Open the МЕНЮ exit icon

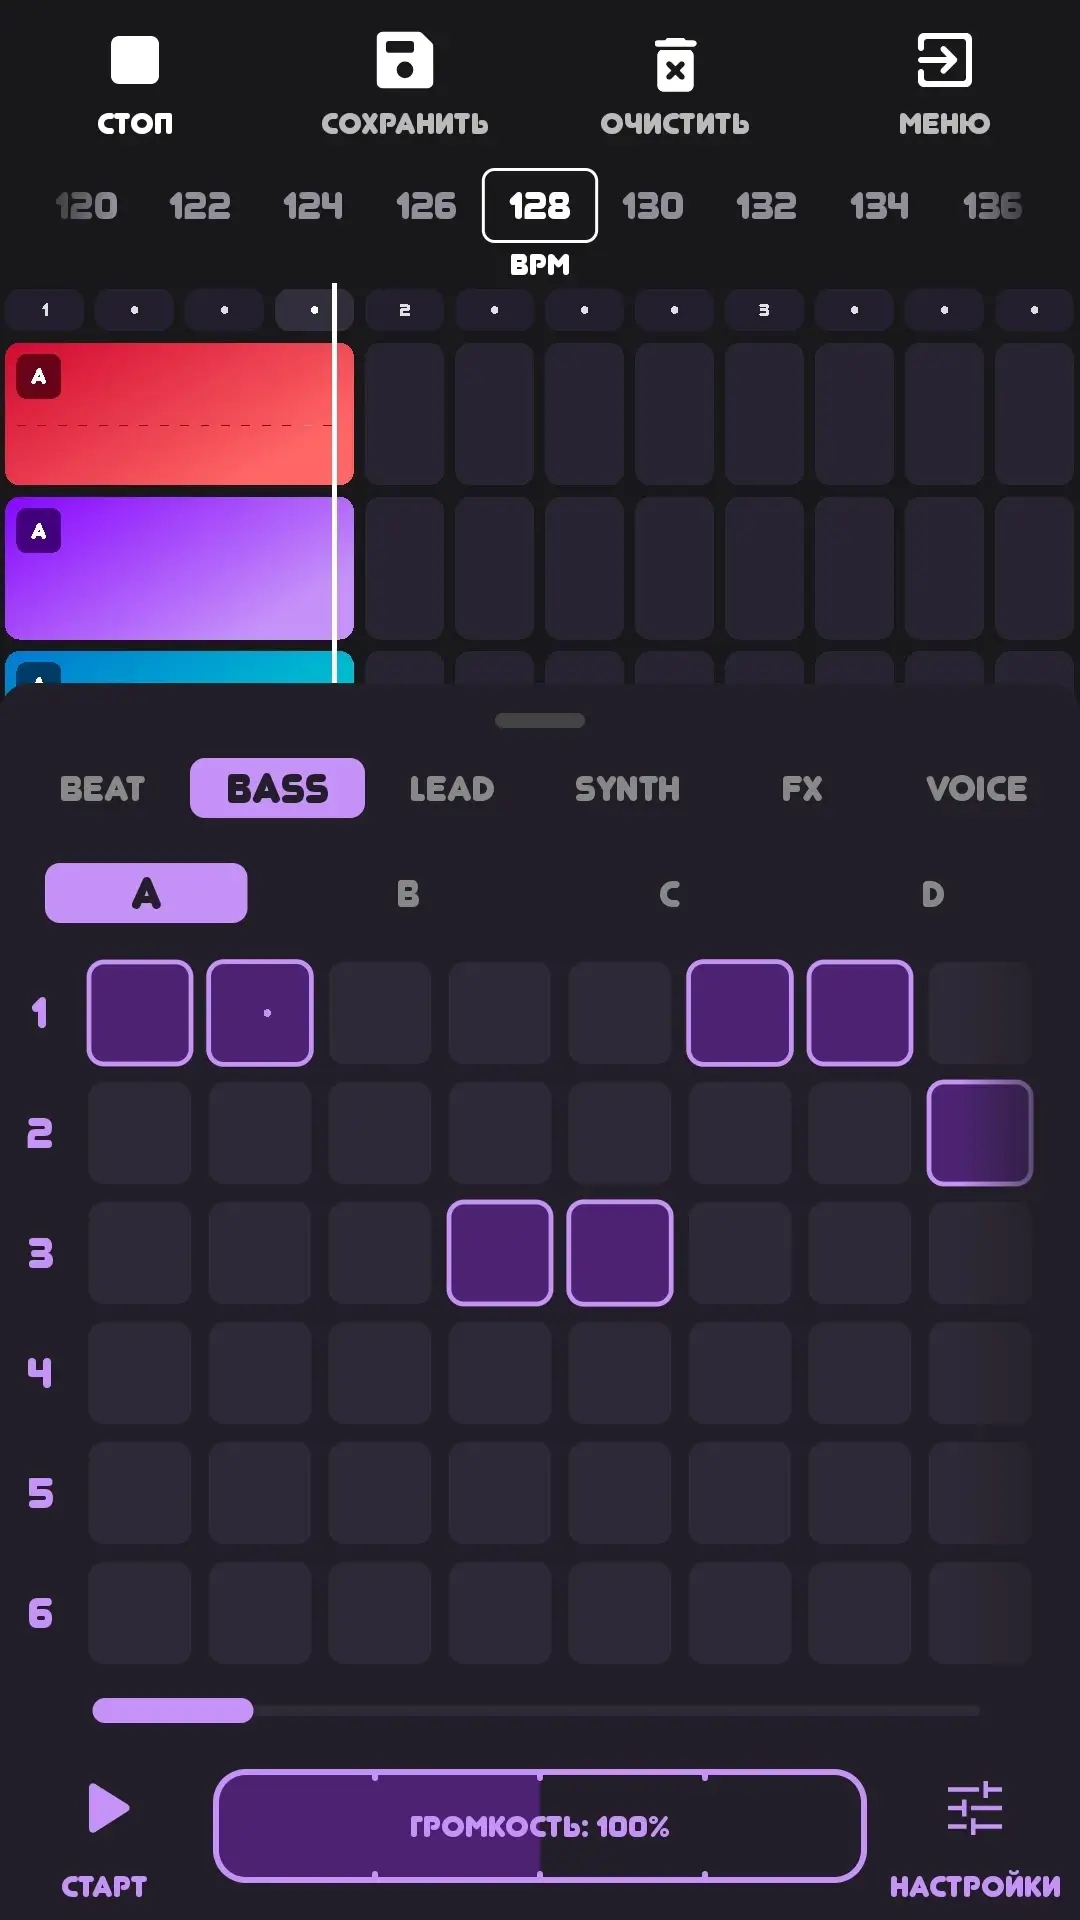tap(944, 60)
